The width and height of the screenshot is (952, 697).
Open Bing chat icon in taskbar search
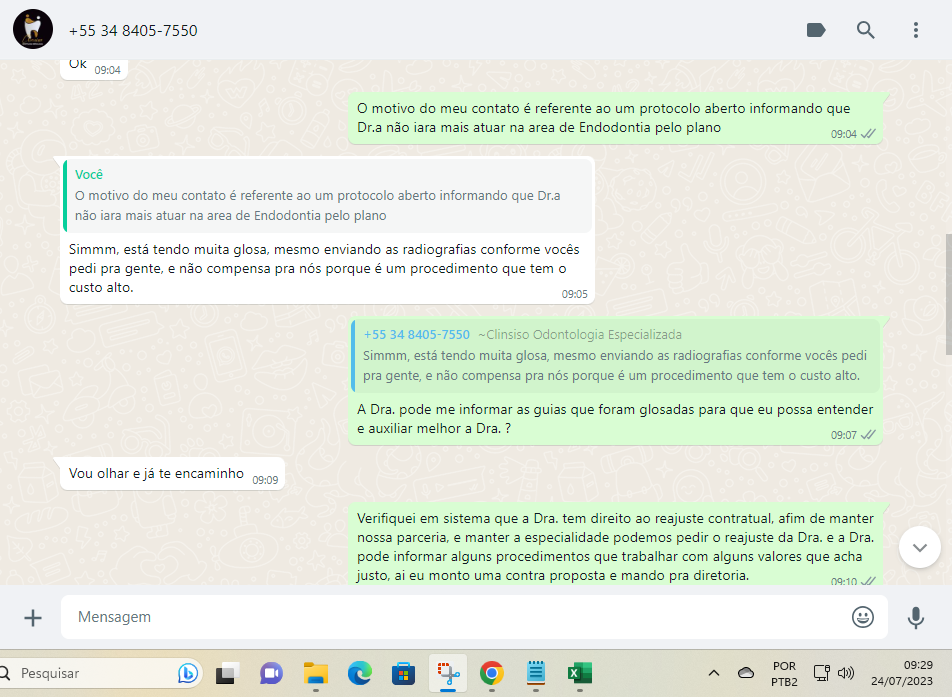(188, 673)
